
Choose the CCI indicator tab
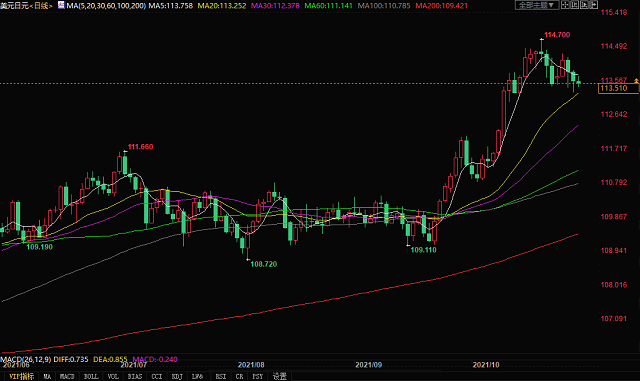click(157, 377)
